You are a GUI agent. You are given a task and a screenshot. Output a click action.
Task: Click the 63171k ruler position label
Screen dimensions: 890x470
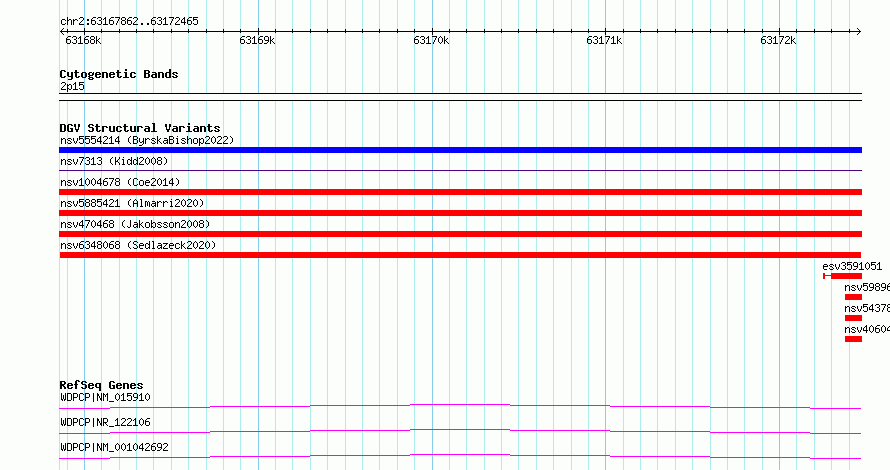(x=604, y=40)
